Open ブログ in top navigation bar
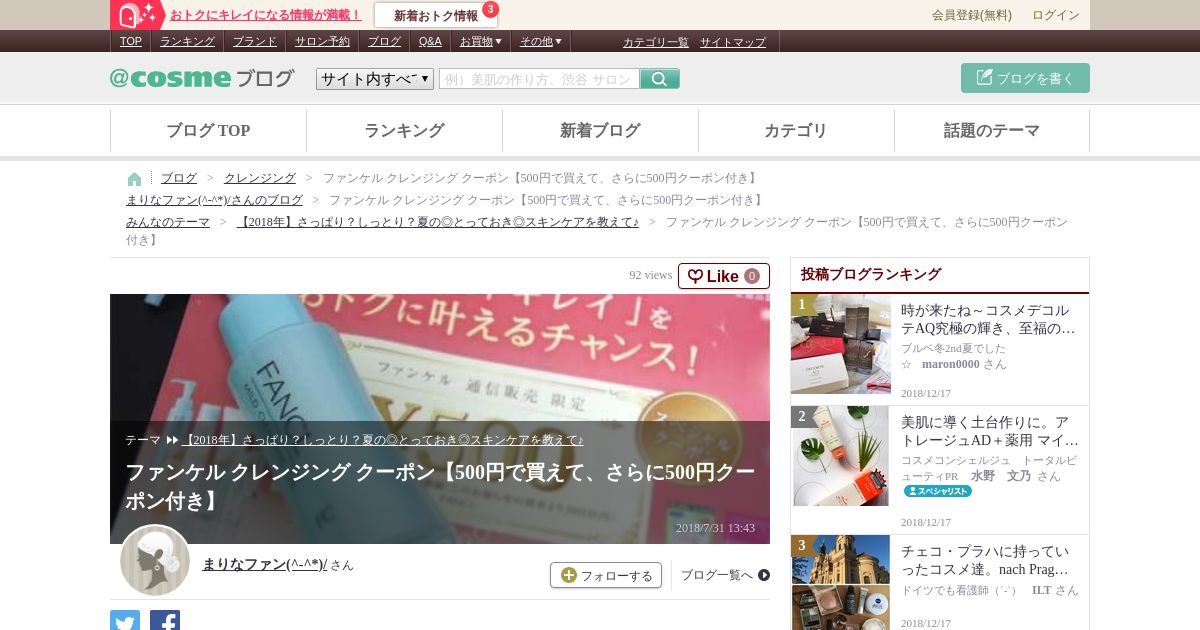The width and height of the screenshot is (1200, 630). (x=384, y=41)
